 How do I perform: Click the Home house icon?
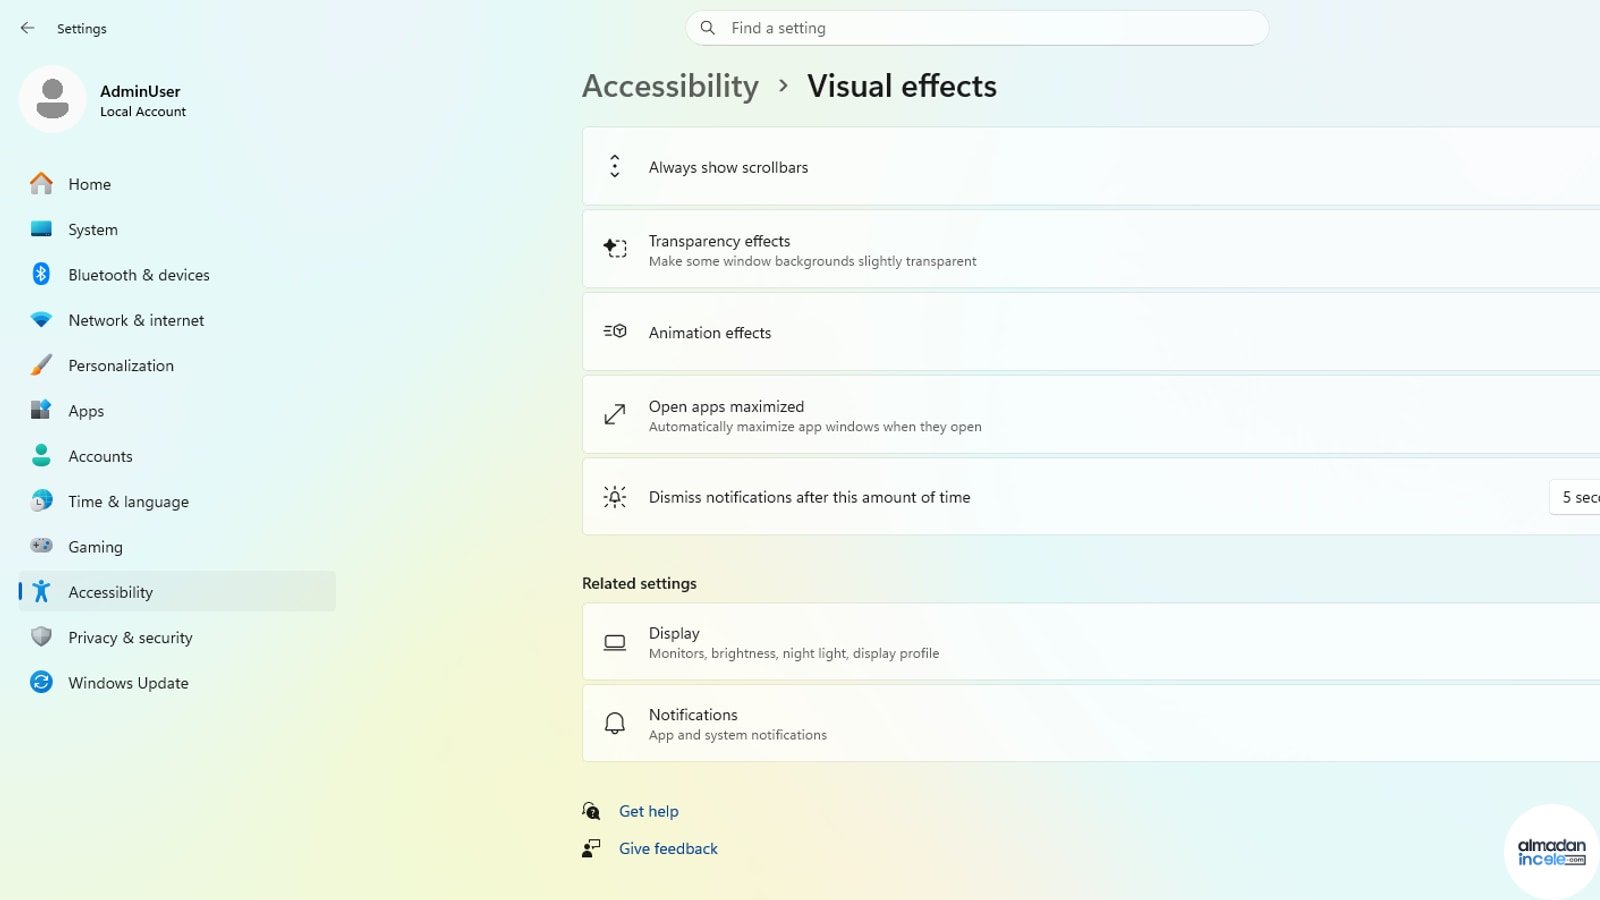(41, 184)
